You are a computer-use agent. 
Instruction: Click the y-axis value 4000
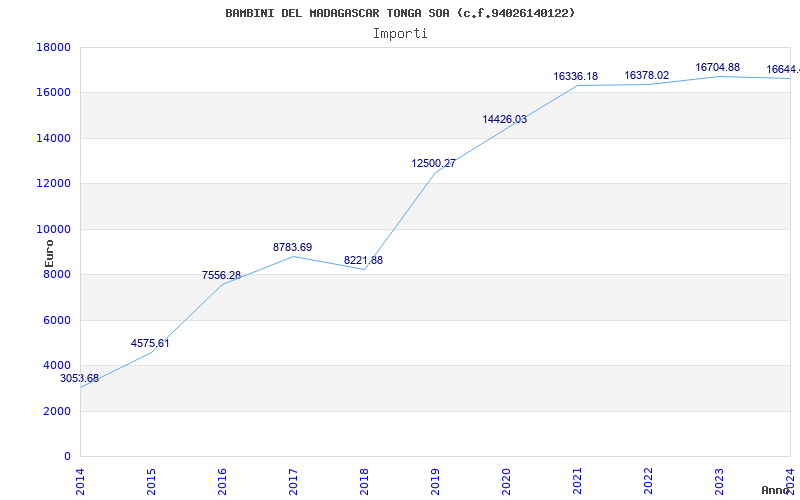57,365
